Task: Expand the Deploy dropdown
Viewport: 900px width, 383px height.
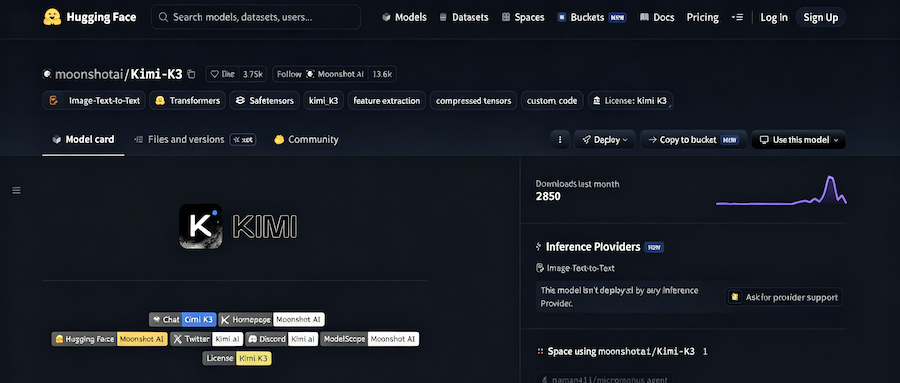Action: point(605,140)
